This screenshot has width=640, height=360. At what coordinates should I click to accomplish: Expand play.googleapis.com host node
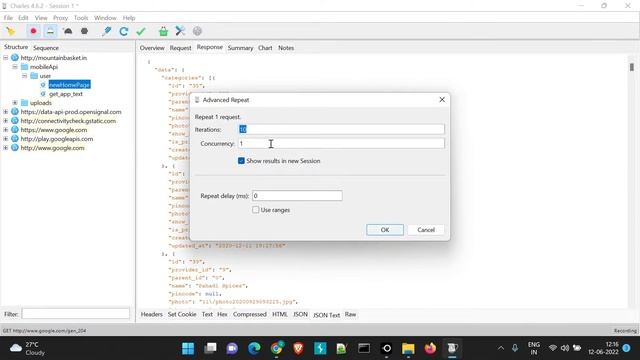coord(6,139)
